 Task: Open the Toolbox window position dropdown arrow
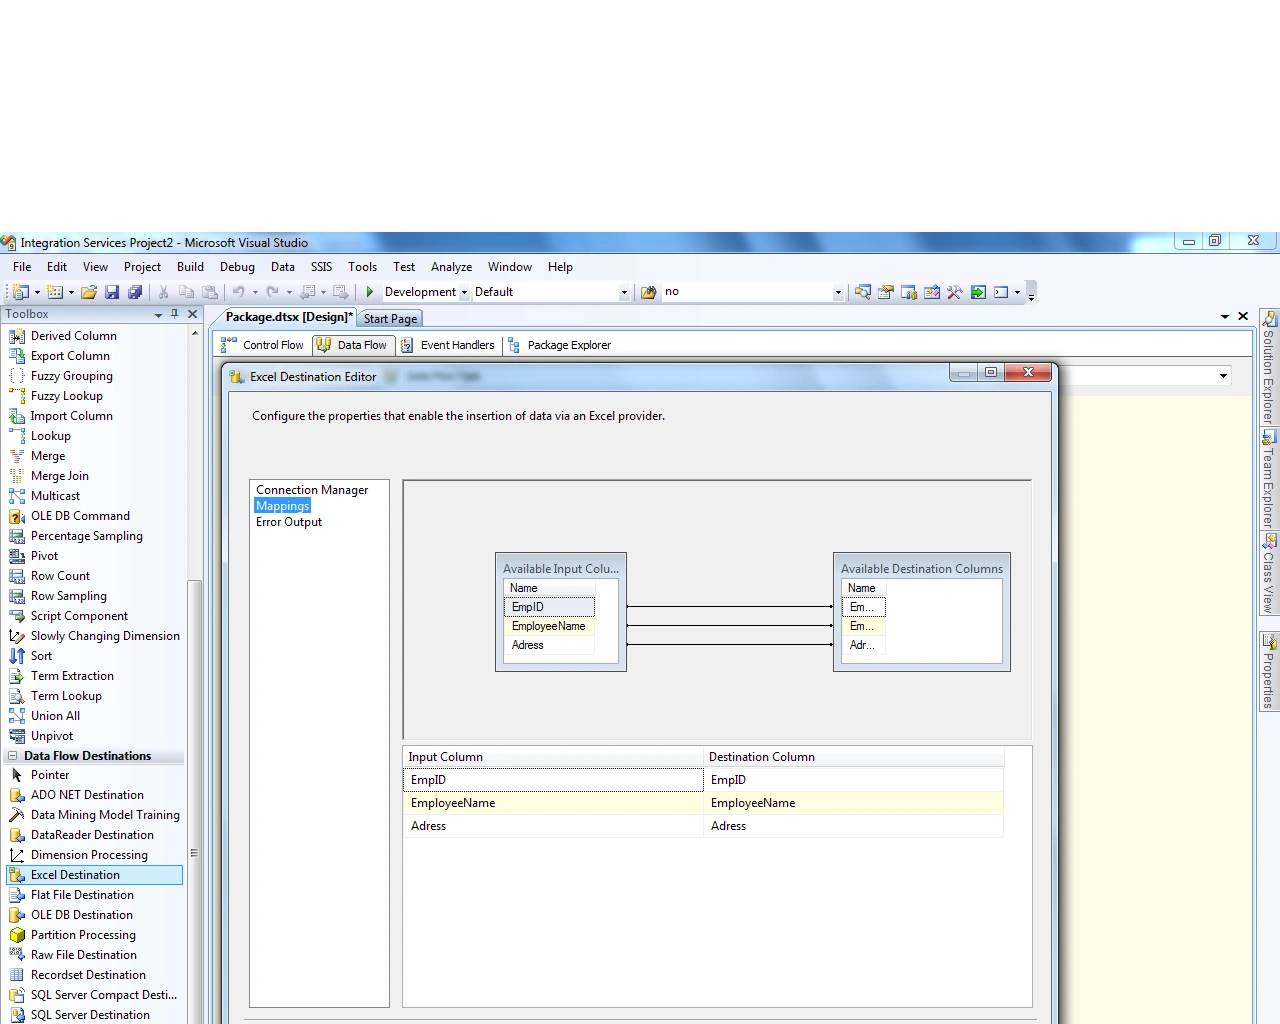tap(158, 315)
